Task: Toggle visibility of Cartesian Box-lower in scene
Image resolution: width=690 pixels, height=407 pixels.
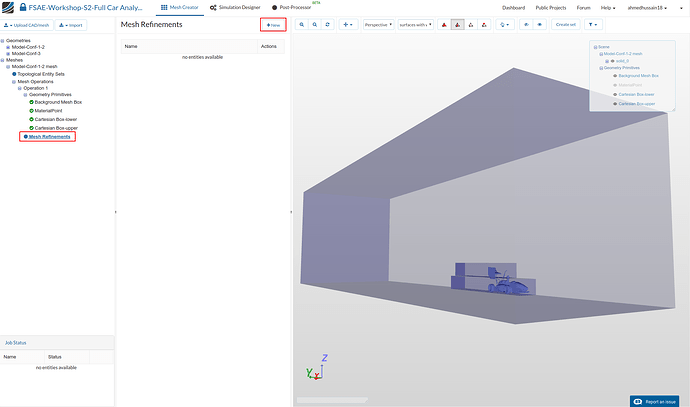Action: click(616, 94)
